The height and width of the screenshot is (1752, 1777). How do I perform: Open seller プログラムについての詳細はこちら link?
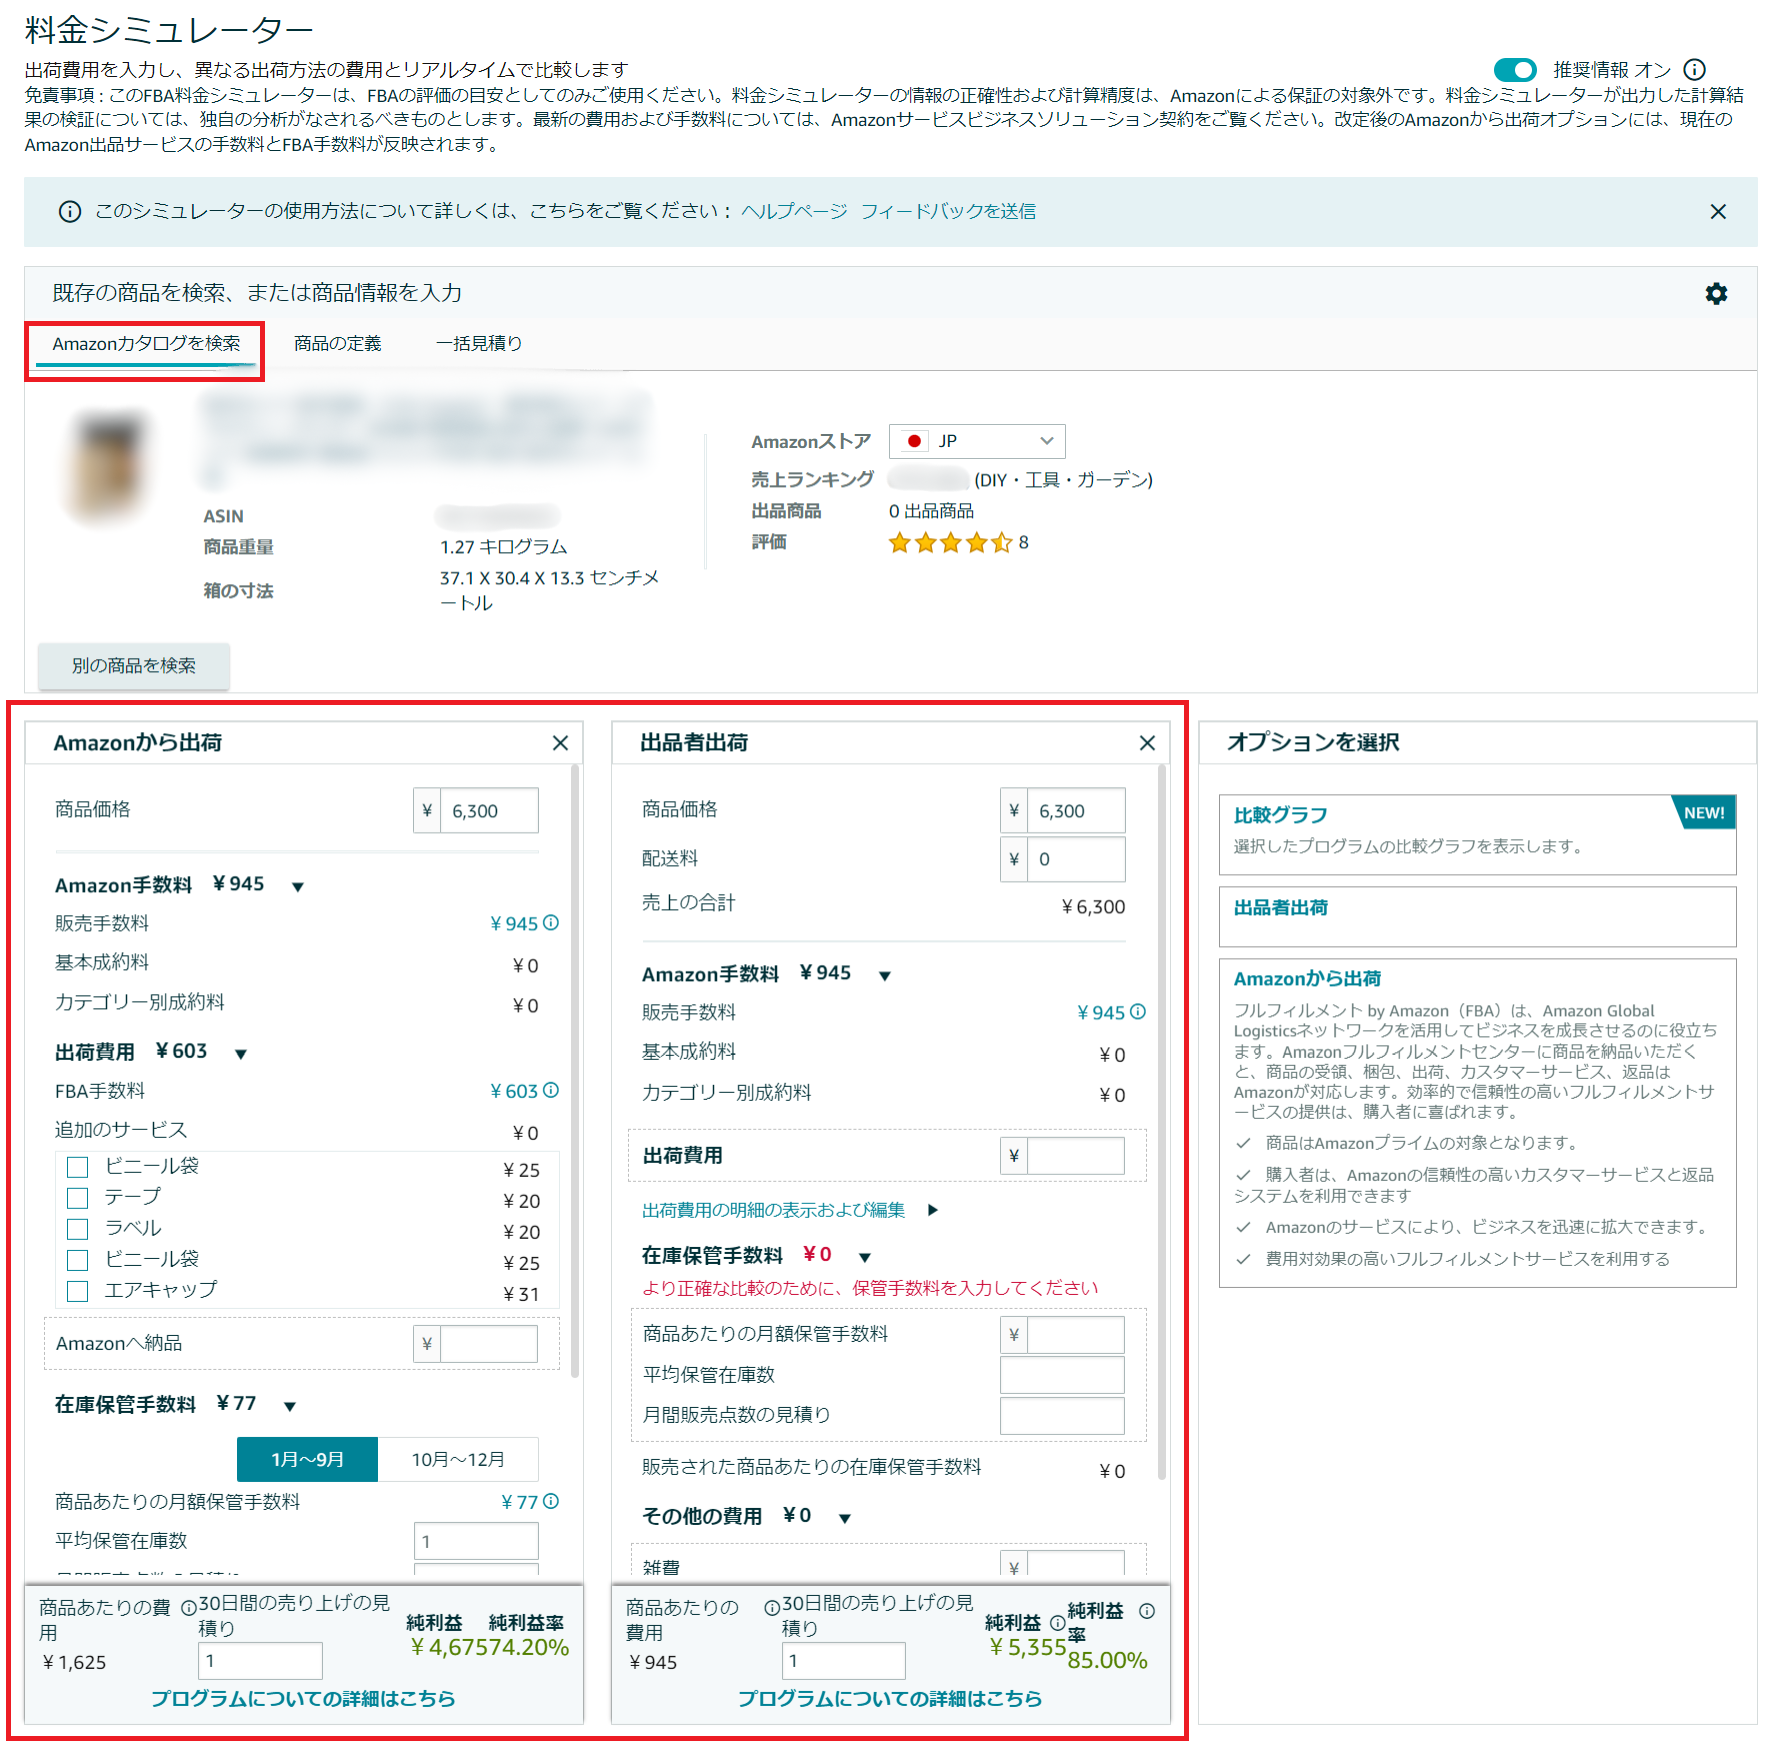tap(890, 1698)
